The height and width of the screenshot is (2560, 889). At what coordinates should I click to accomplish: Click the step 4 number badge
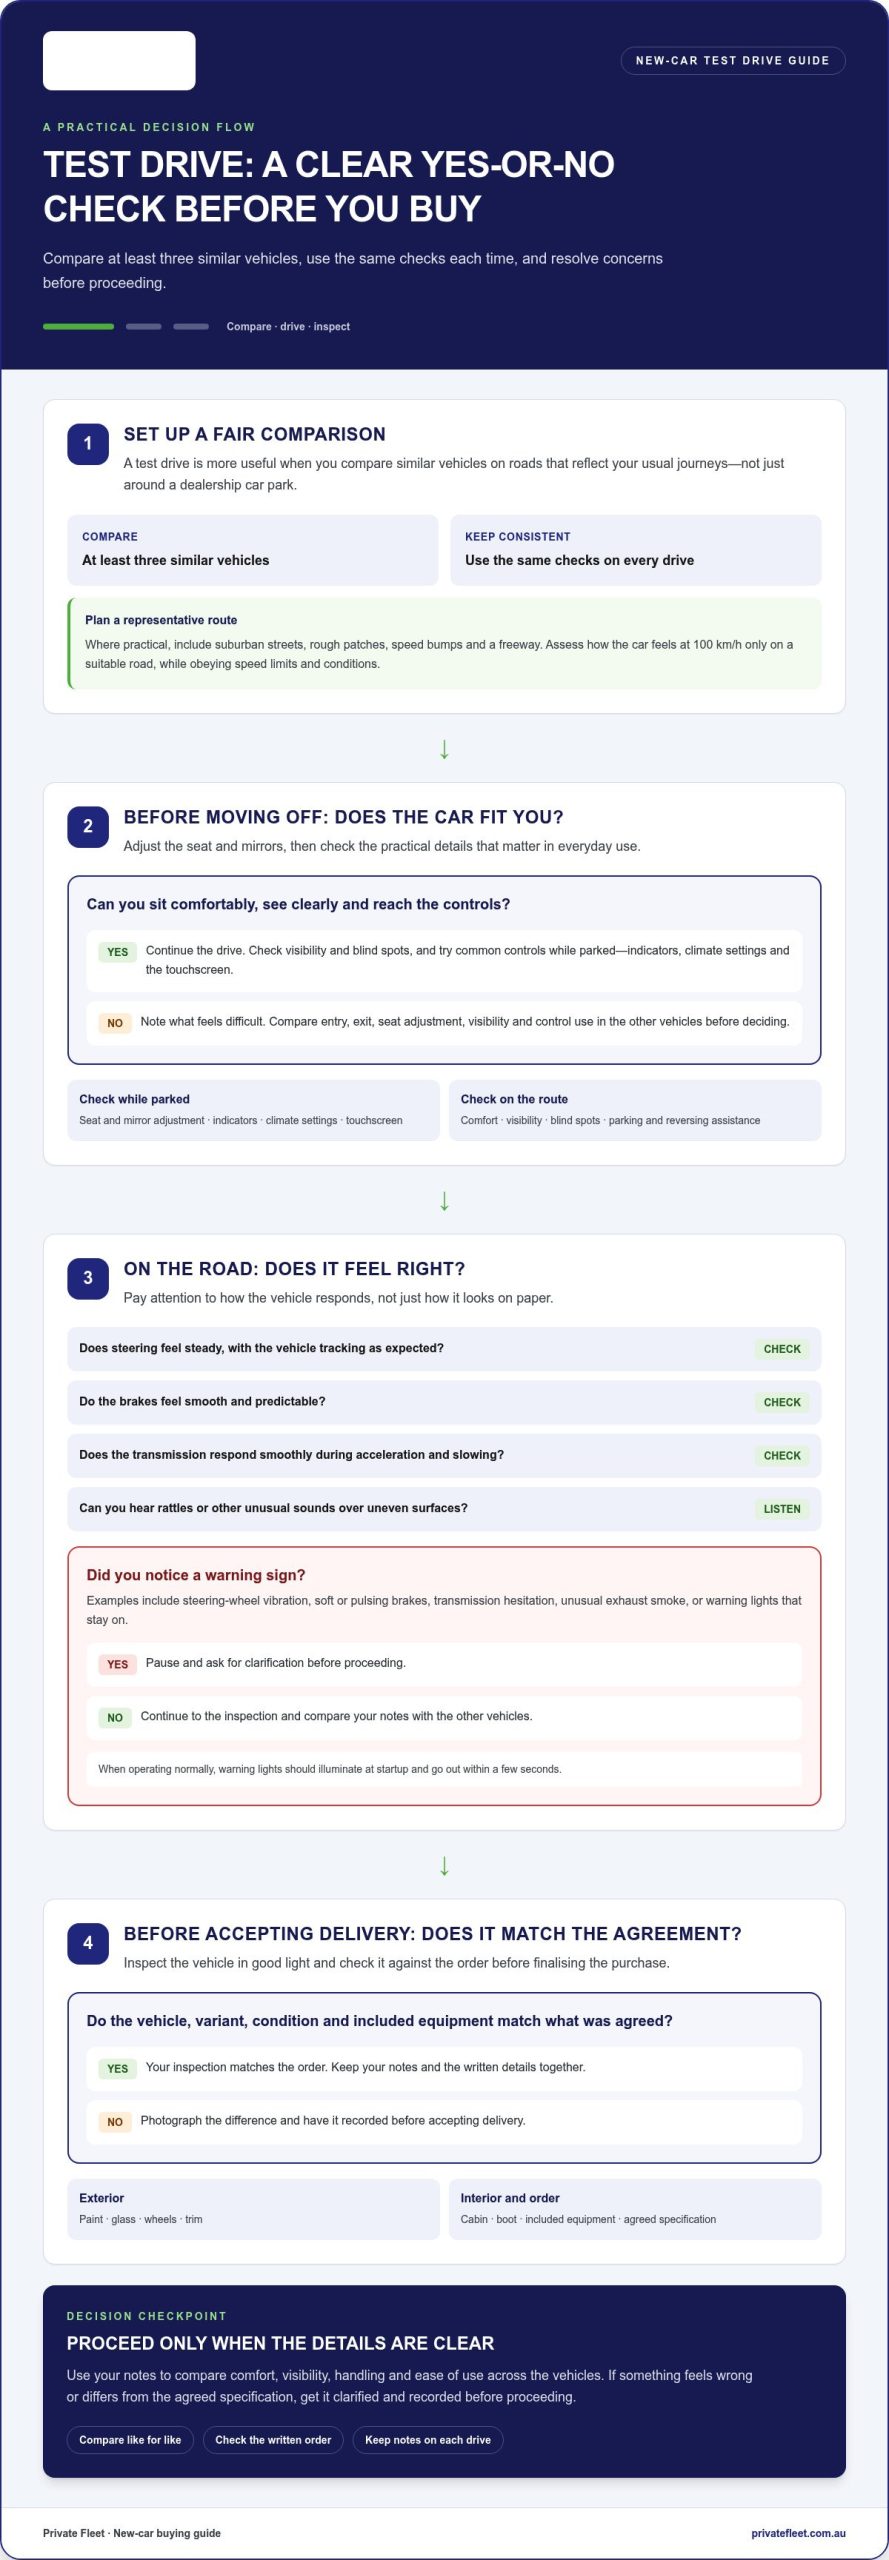pyautogui.click(x=88, y=1943)
